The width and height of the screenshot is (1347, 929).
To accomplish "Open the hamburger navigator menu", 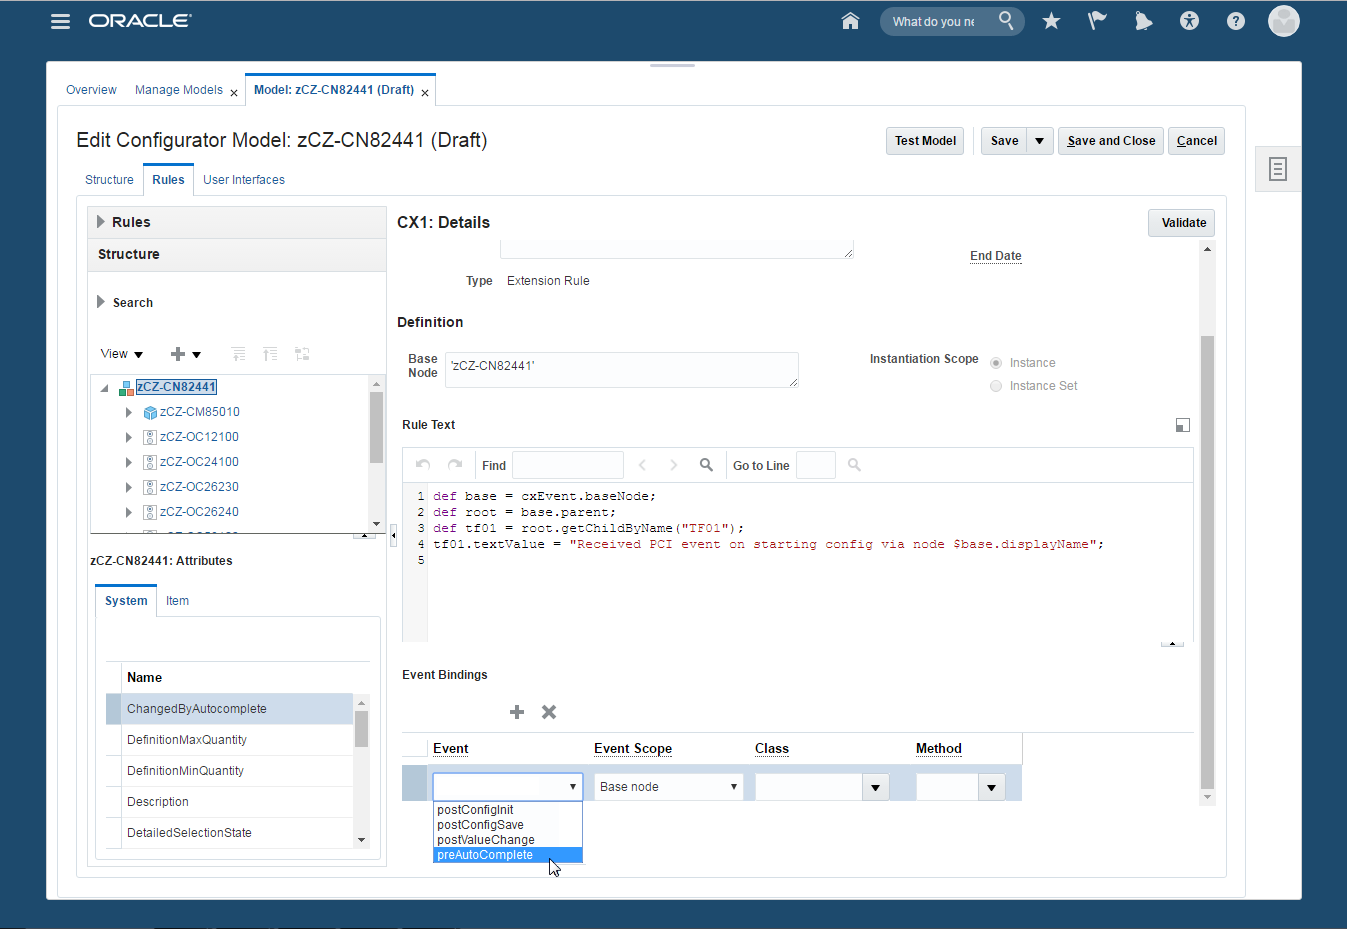I will tap(61, 21).
